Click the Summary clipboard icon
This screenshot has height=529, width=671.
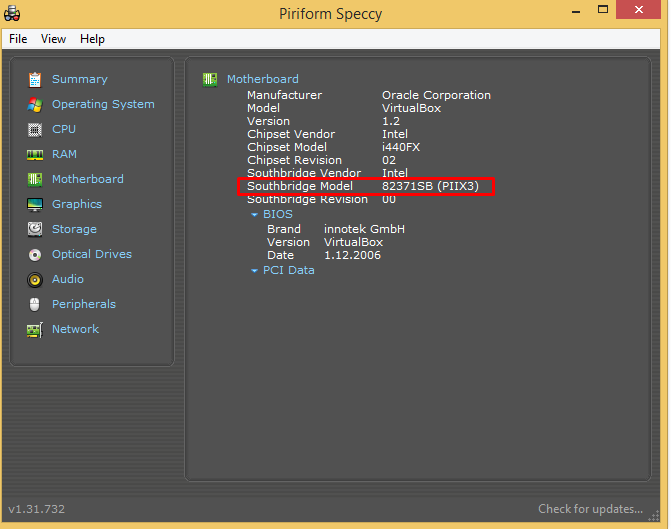coord(35,79)
